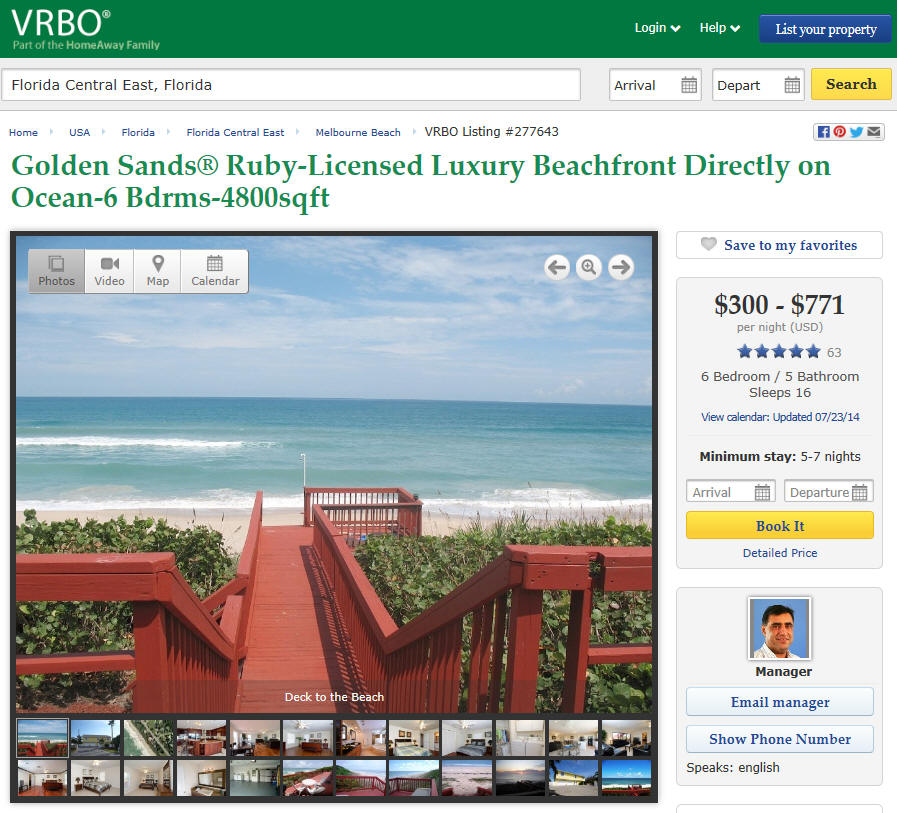This screenshot has width=897, height=813.
Task: Open calendar icon in the top Arrival field
Action: pyautogui.click(x=689, y=85)
